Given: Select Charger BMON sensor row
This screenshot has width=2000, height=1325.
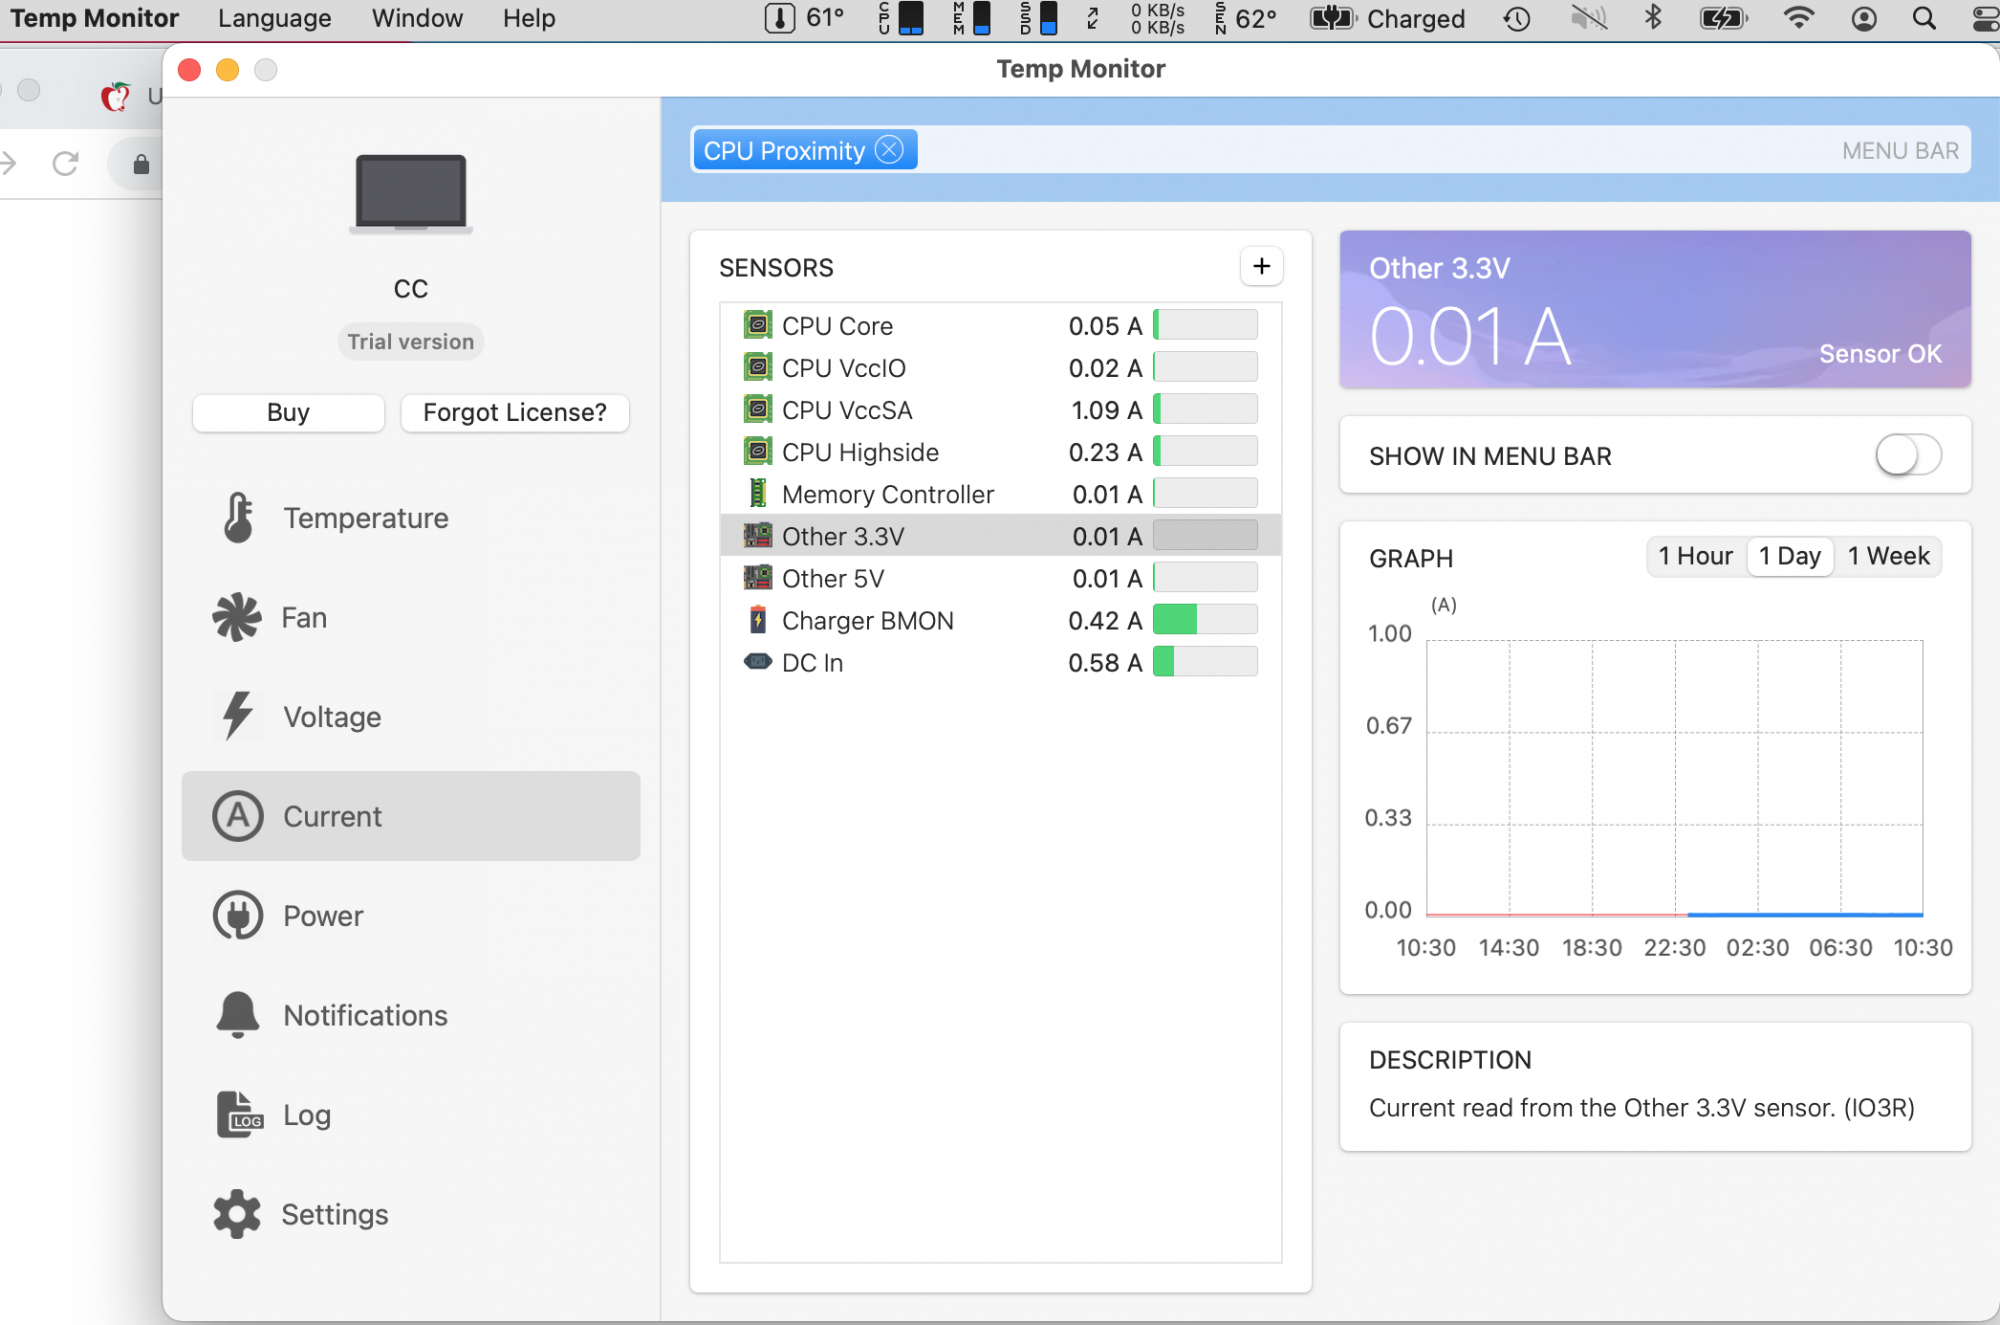Looking at the screenshot, I should 867,620.
